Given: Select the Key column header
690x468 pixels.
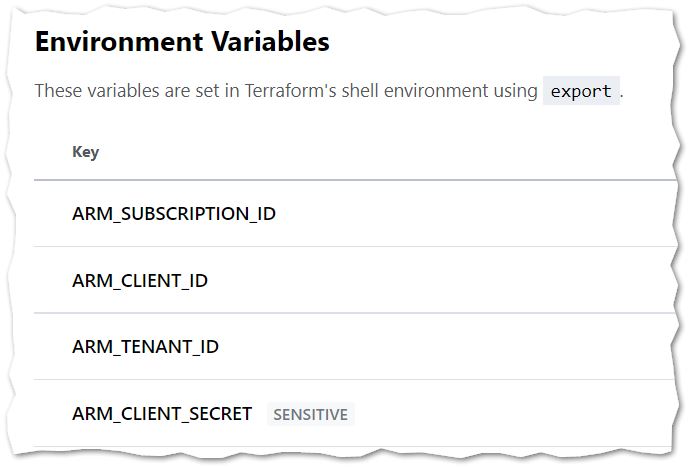Looking at the screenshot, I should 86,152.
